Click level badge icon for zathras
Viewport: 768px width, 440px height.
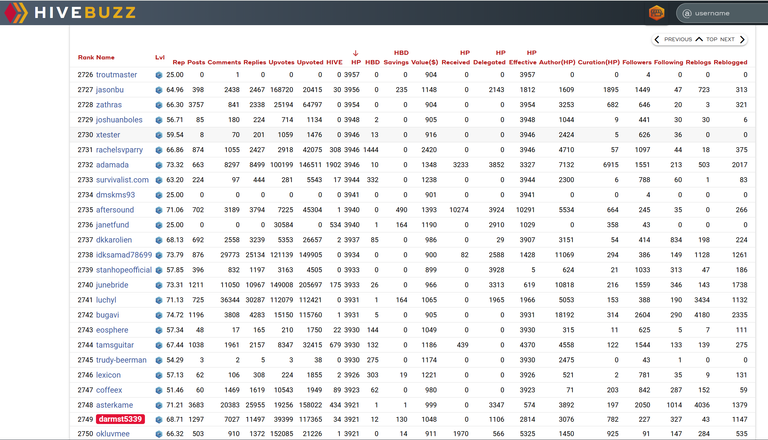[159, 105]
